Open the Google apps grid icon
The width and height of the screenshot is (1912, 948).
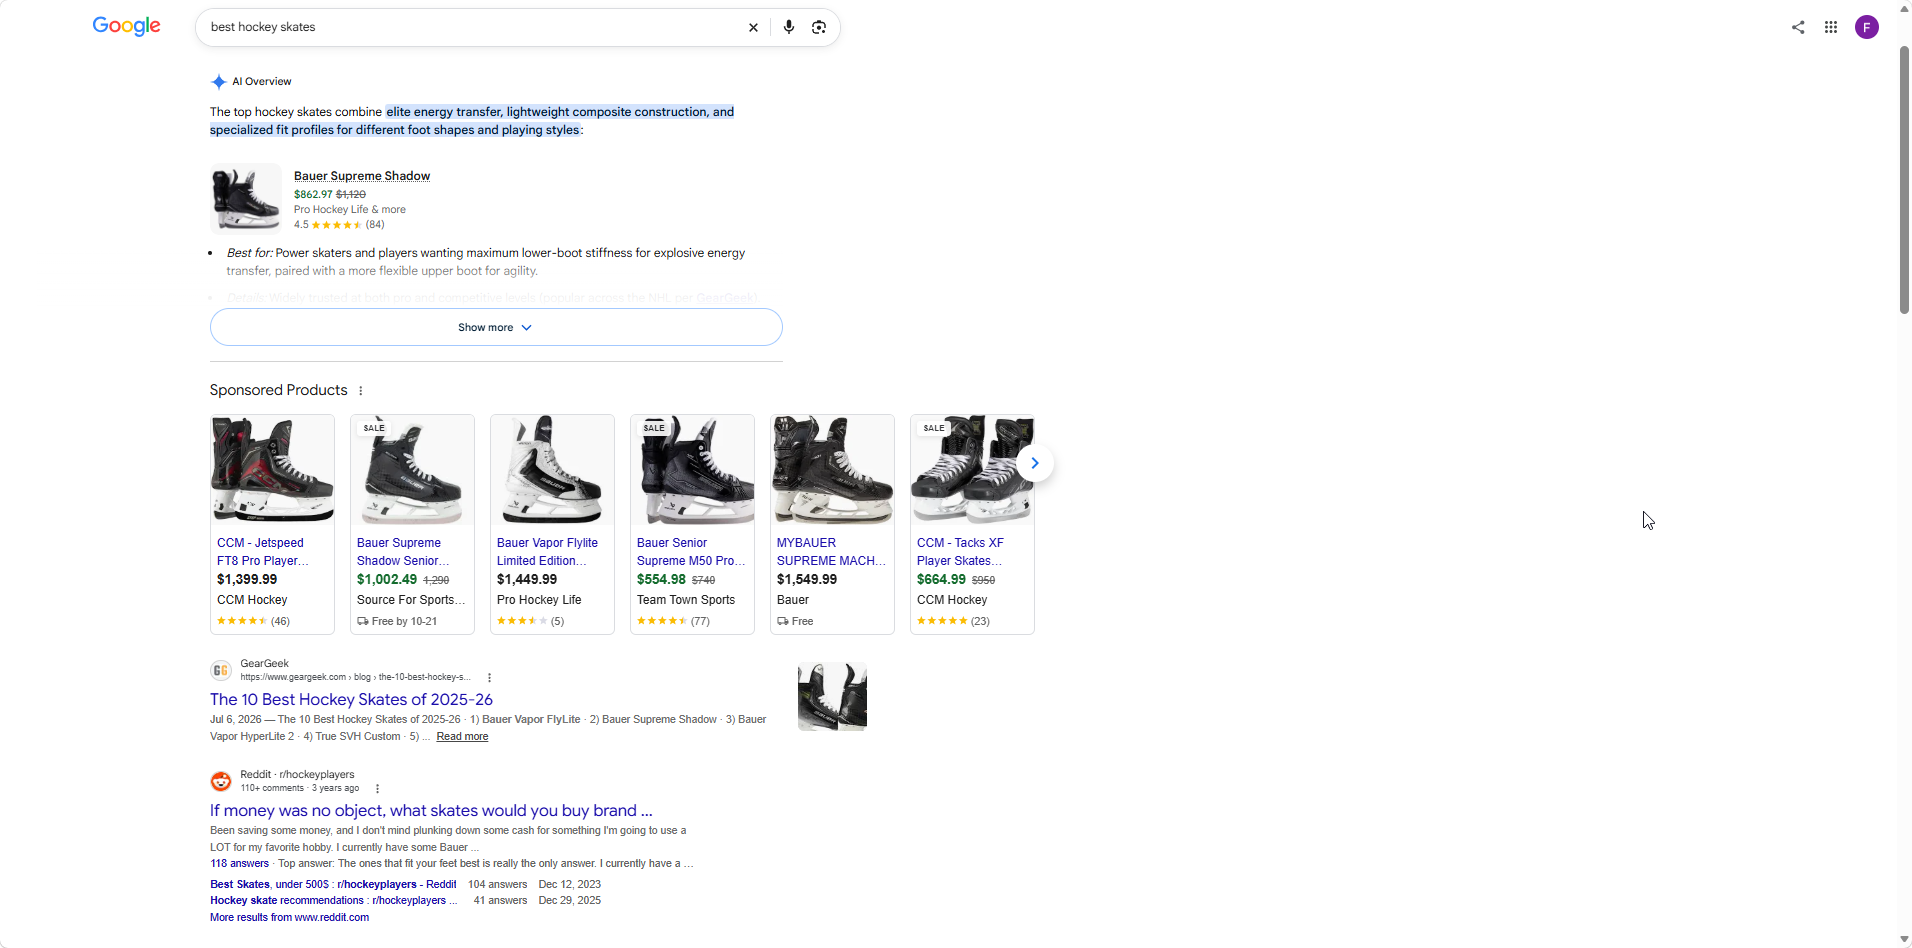click(1831, 27)
